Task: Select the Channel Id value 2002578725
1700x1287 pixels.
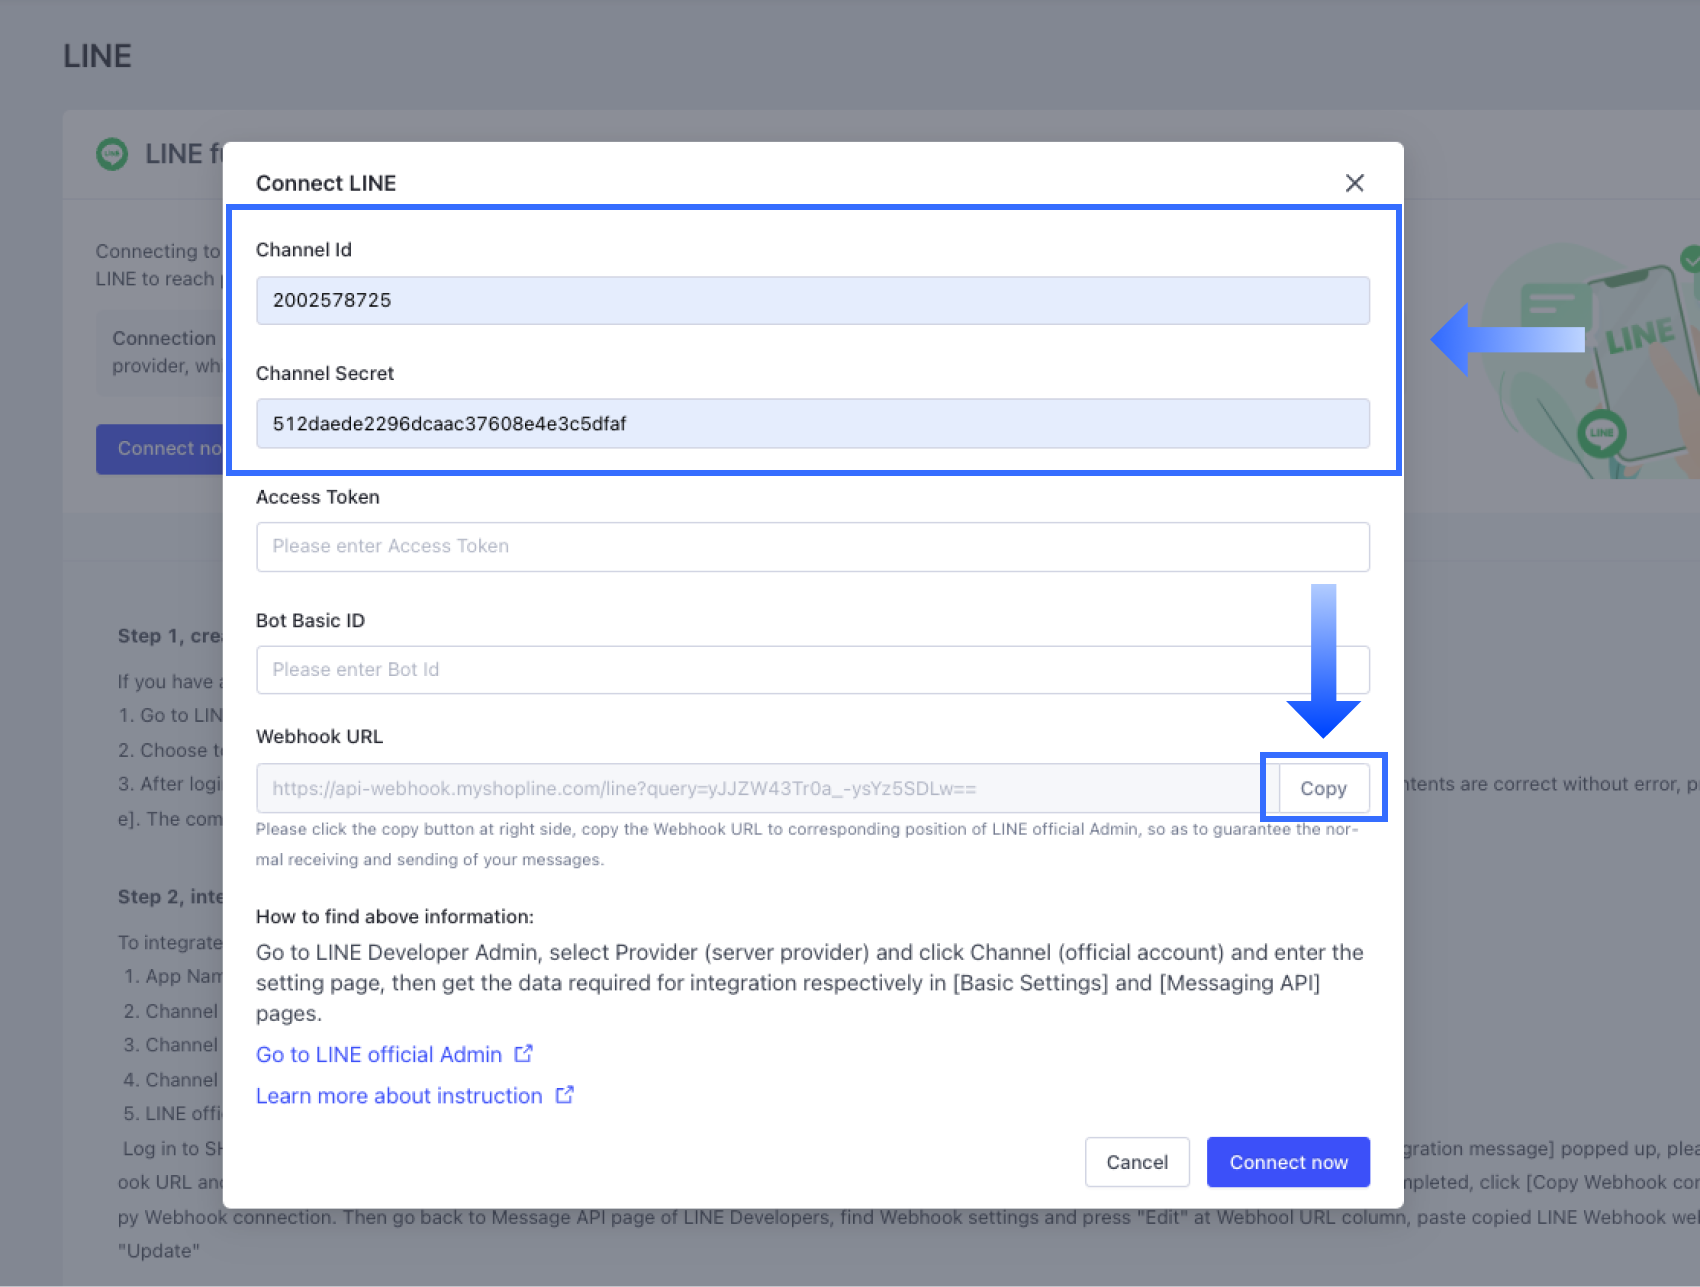Action: 330,300
